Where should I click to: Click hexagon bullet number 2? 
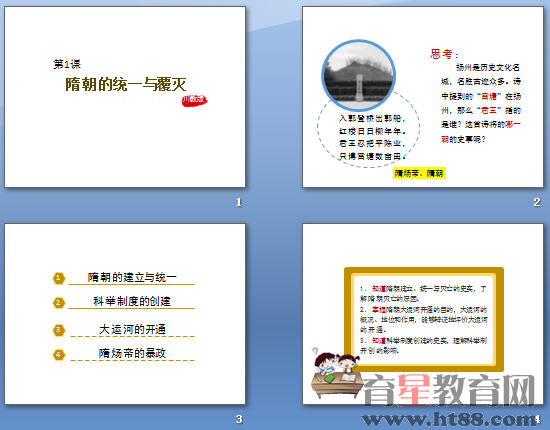[x=59, y=302]
